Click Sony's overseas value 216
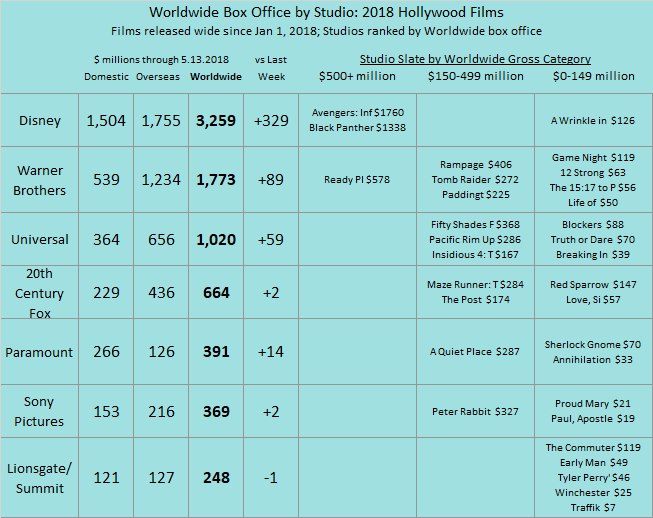 161,411
